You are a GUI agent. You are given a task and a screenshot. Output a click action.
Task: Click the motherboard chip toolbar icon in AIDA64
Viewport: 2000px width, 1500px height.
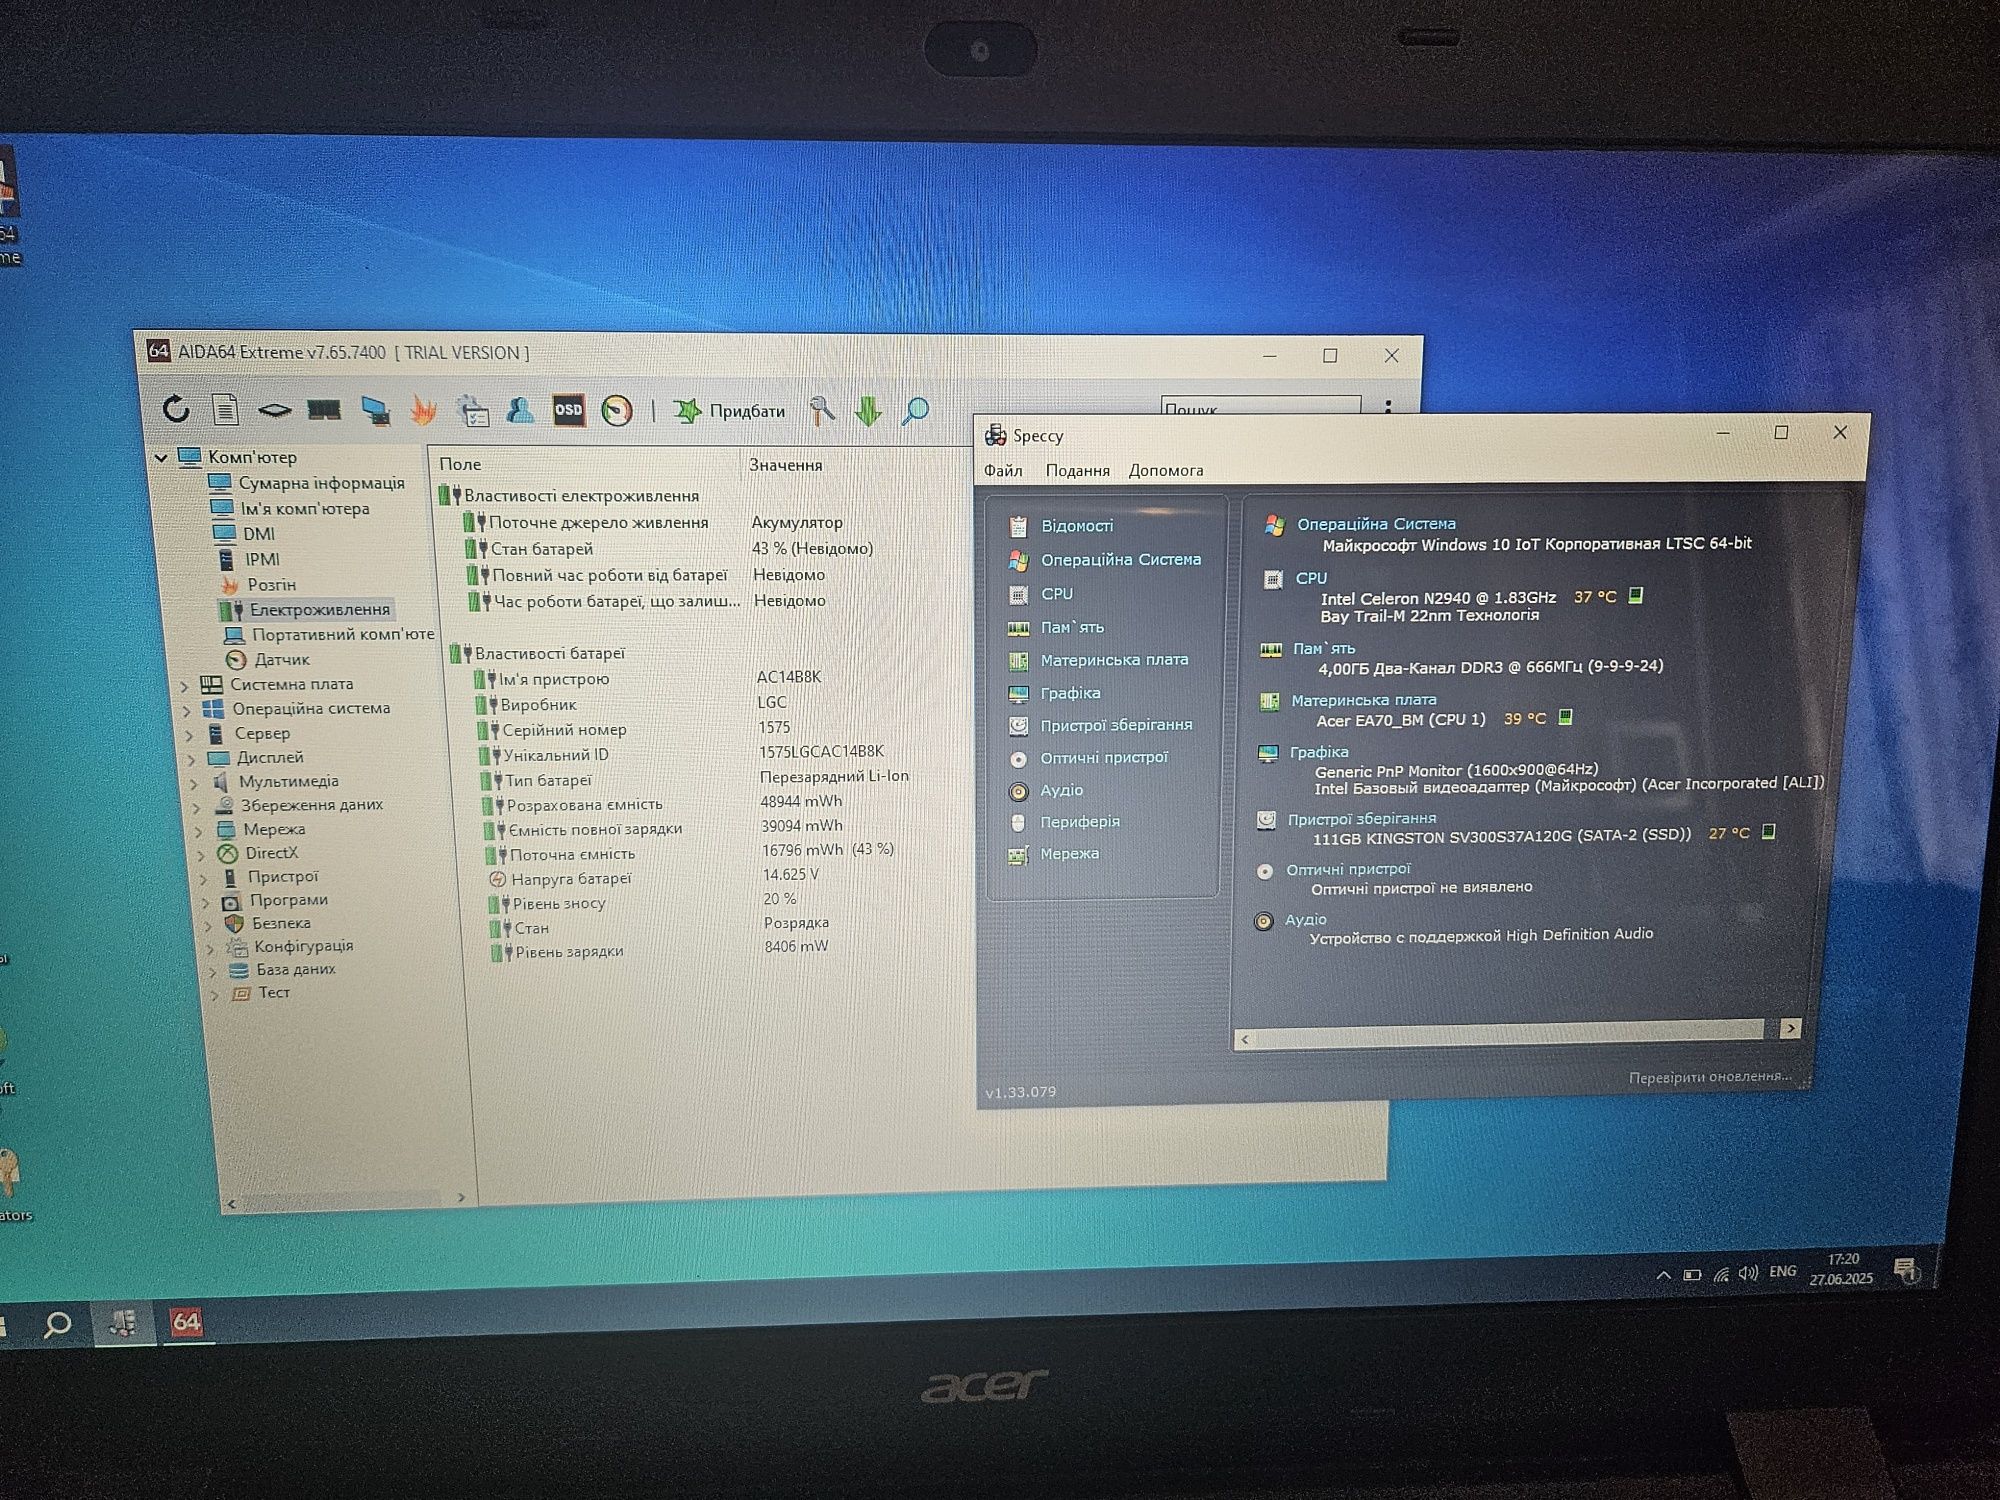pos(274,409)
